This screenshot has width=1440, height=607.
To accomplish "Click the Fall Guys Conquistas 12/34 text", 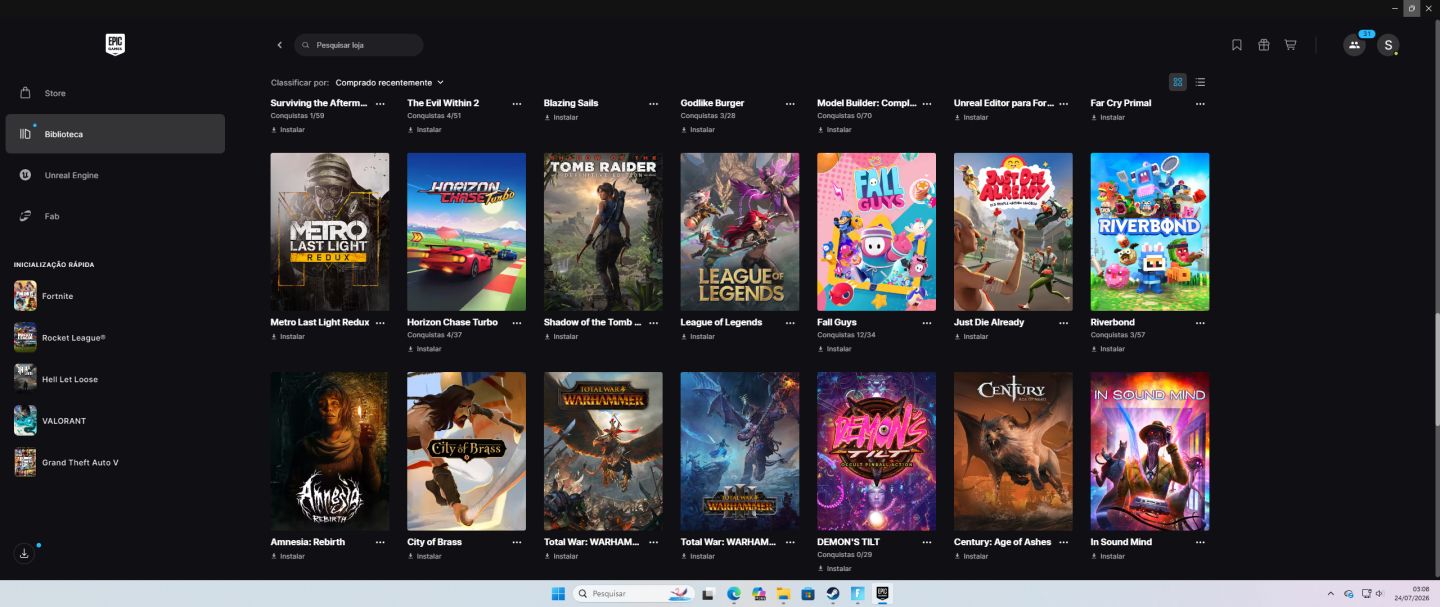I will [x=846, y=335].
